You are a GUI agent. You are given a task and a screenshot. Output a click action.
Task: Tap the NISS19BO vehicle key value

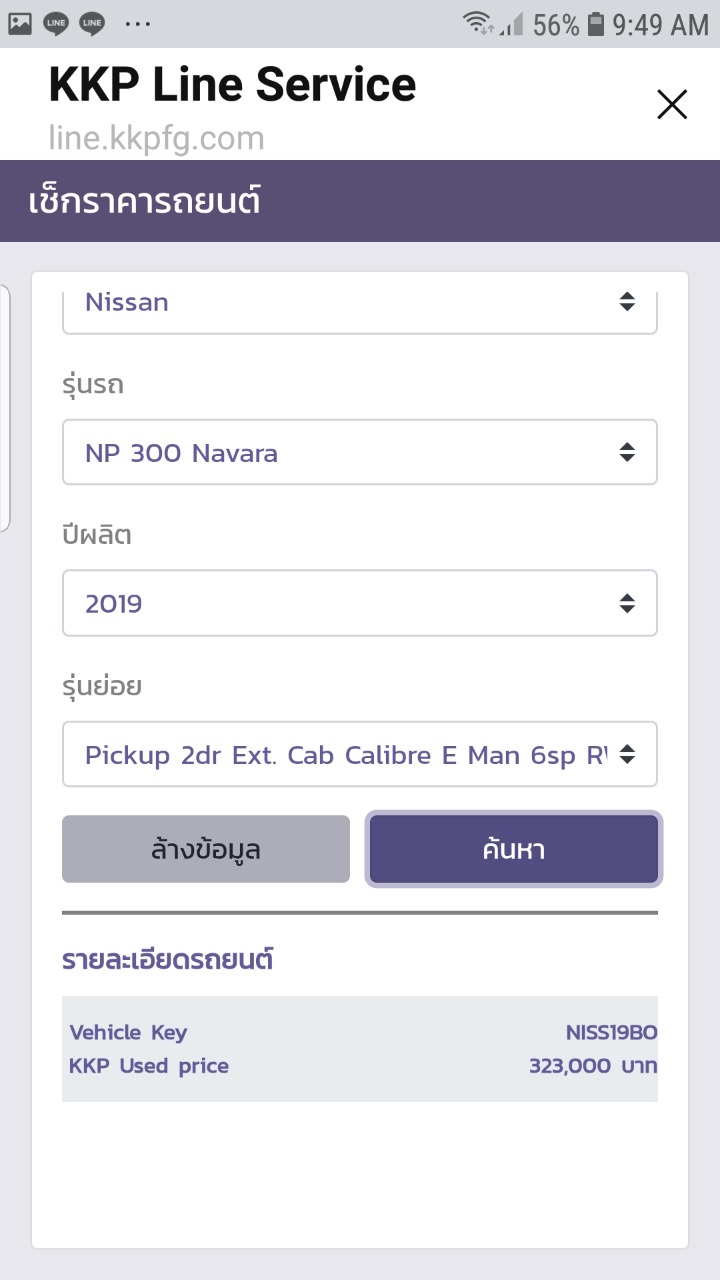611,1033
